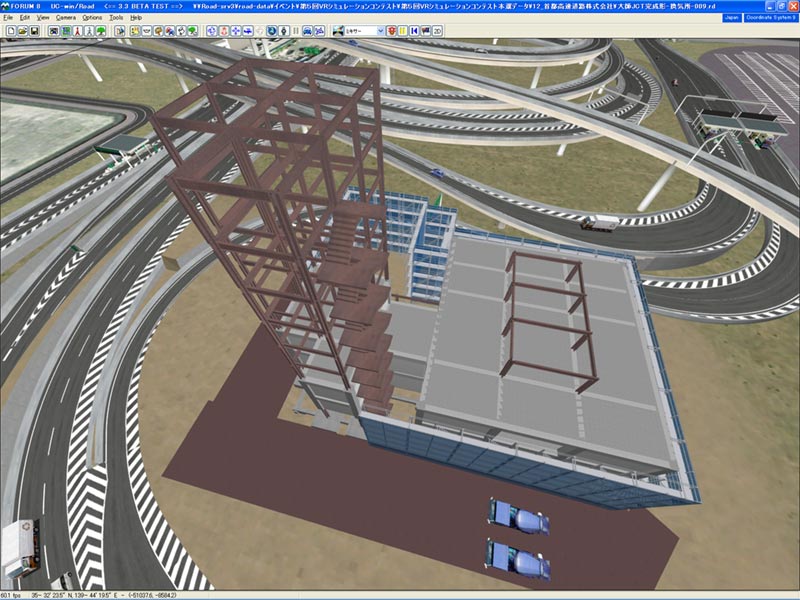Click the Open folder icon
Viewport: 800px width, 600px height.
coord(22,31)
